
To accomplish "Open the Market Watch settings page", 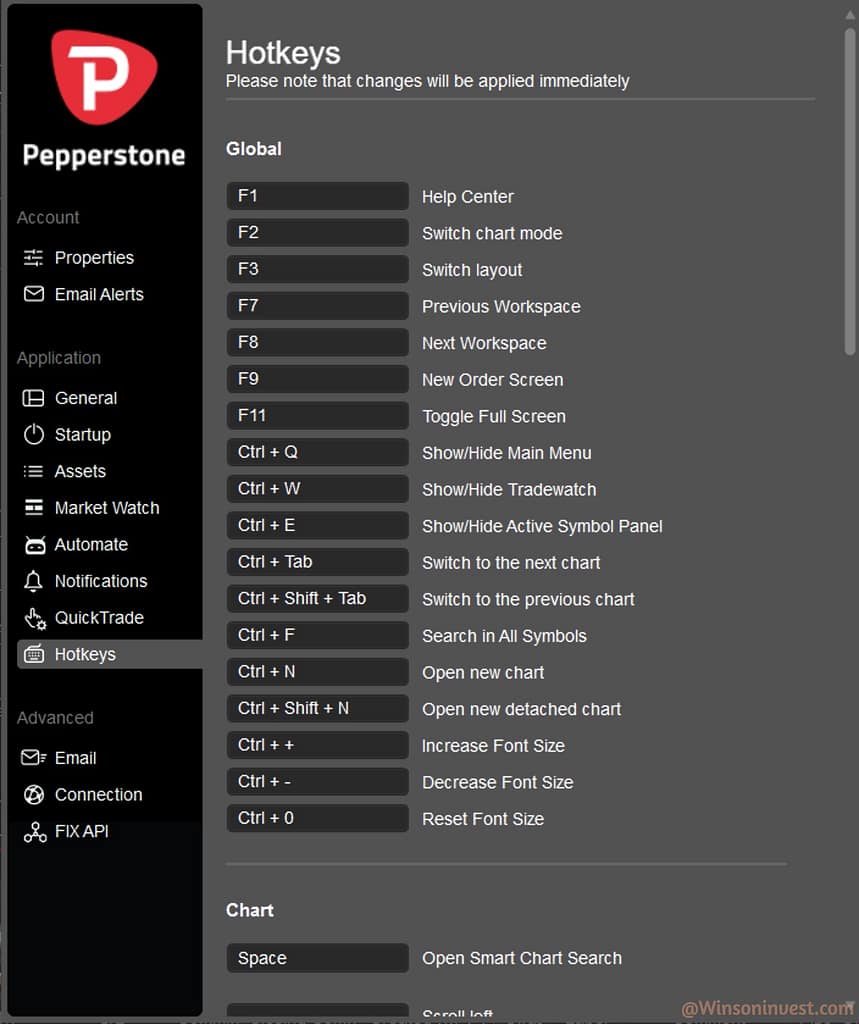I will click(x=106, y=508).
